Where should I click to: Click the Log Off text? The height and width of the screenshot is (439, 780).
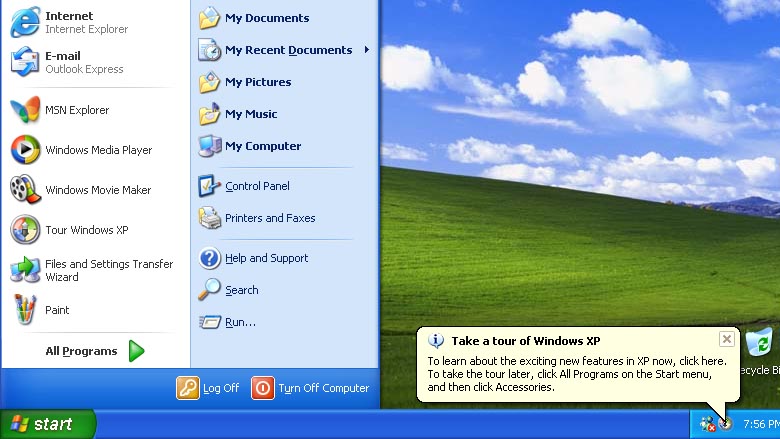(x=221, y=388)
